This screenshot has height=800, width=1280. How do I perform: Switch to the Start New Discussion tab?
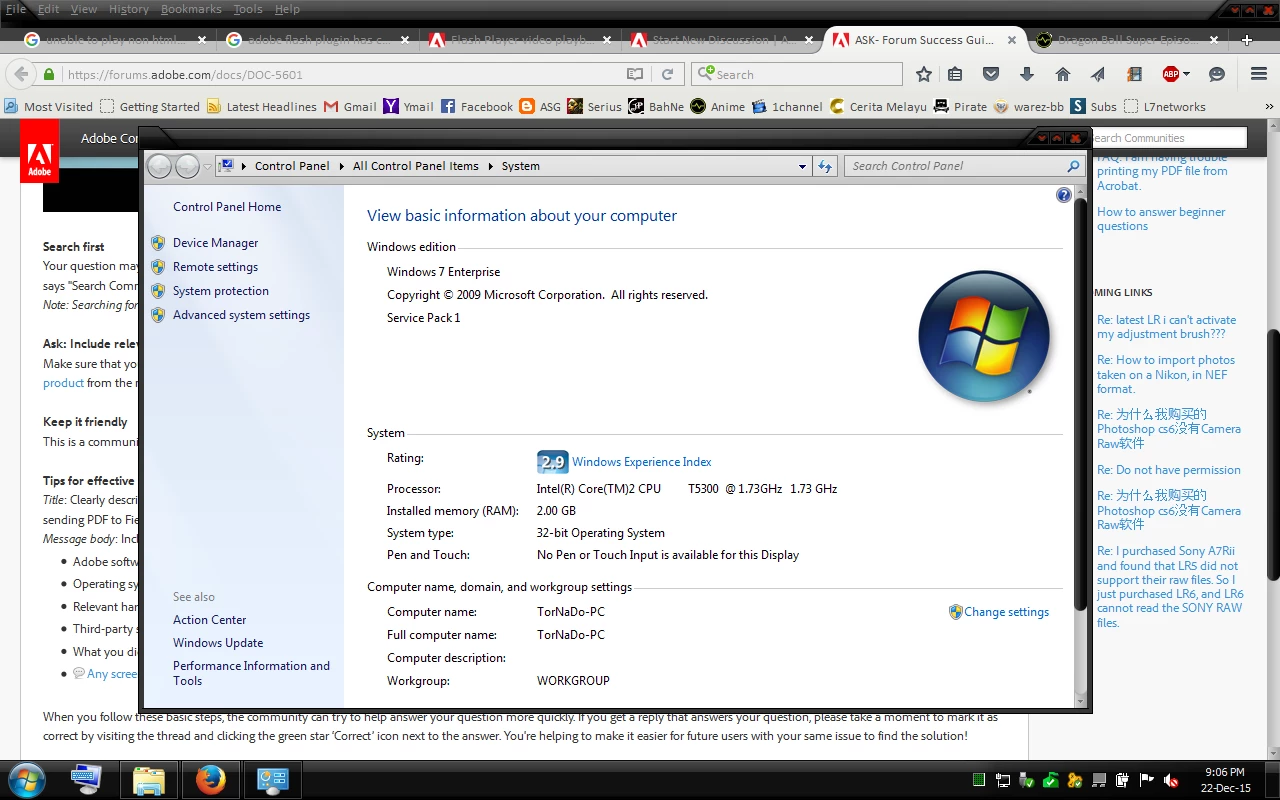(723, 40)
